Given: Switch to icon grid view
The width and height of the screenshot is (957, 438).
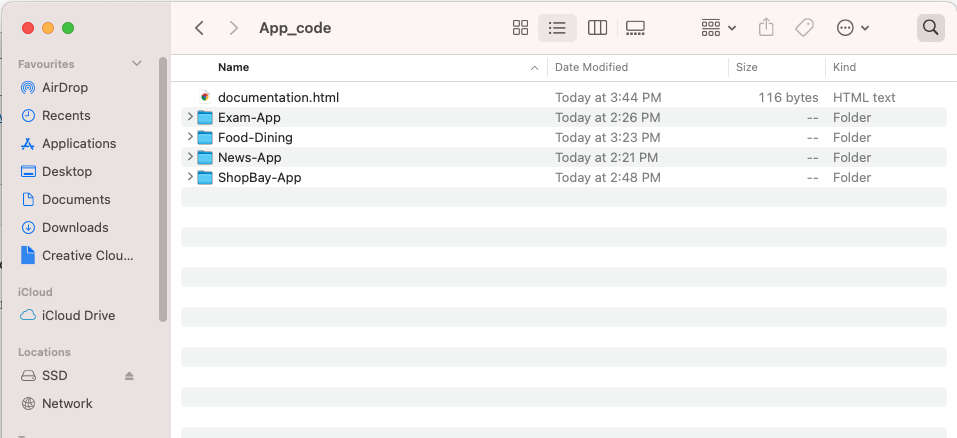Looking at the screenshot, I should pos(520,27).
